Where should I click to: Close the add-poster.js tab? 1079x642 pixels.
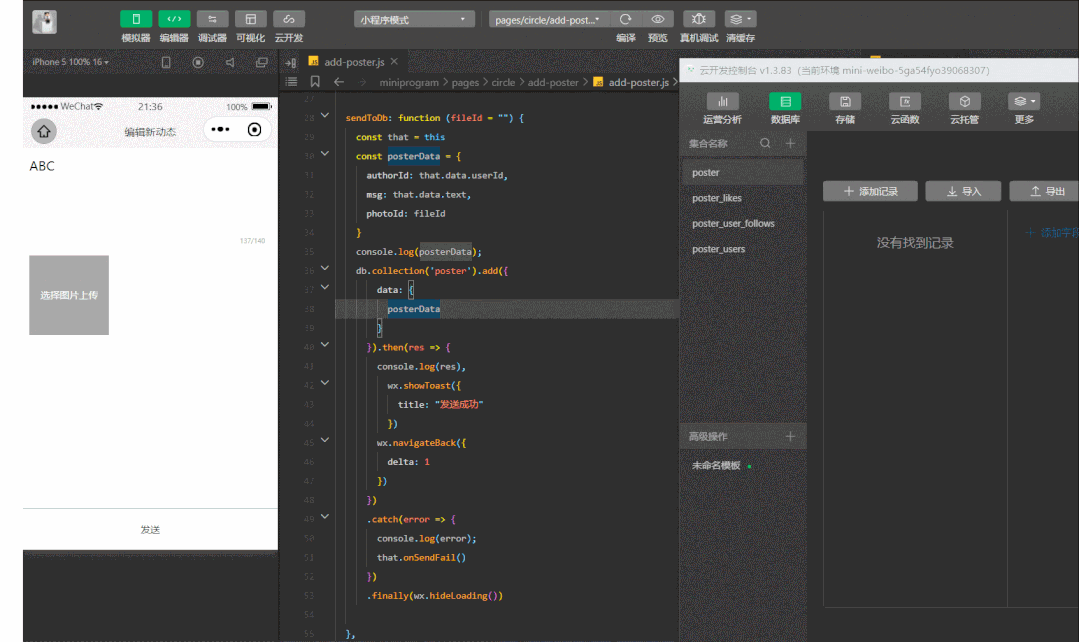(x=394, y=61)
